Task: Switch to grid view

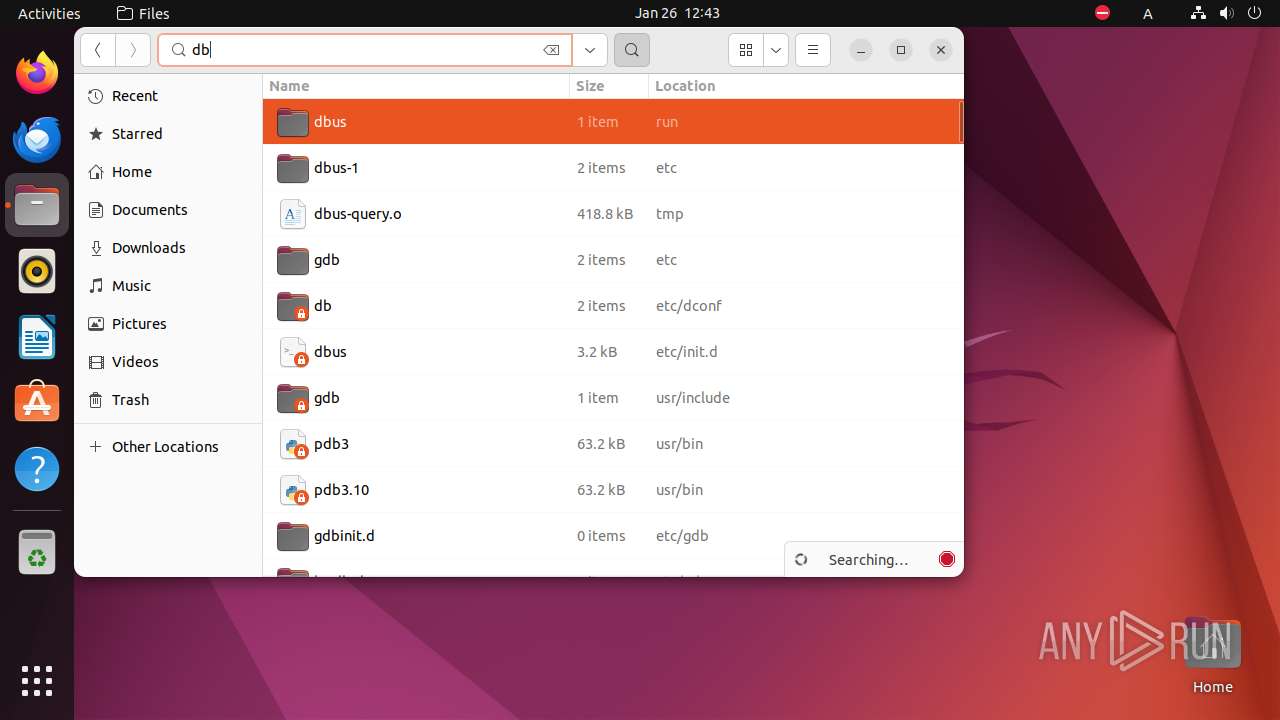Action: coord(746,50)
